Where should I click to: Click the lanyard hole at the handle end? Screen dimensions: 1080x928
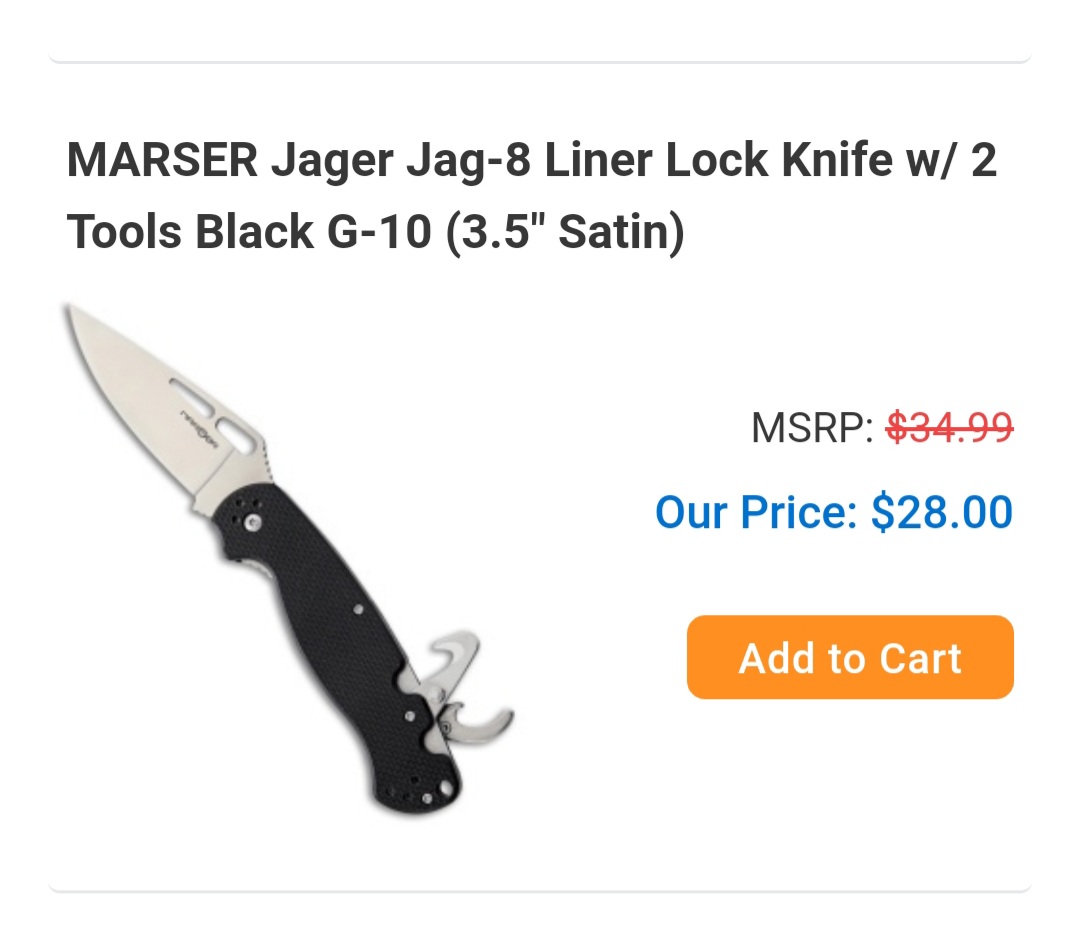tap(445, 787)
